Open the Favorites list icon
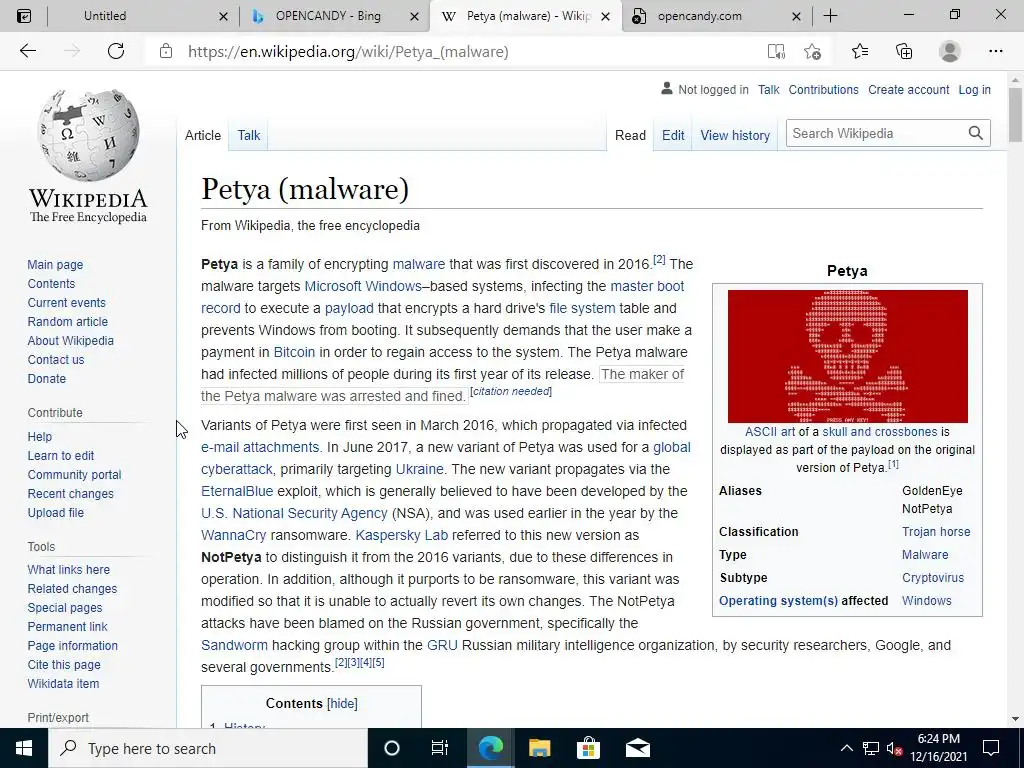Screen dimensions: 1024x768 [860, 51]
